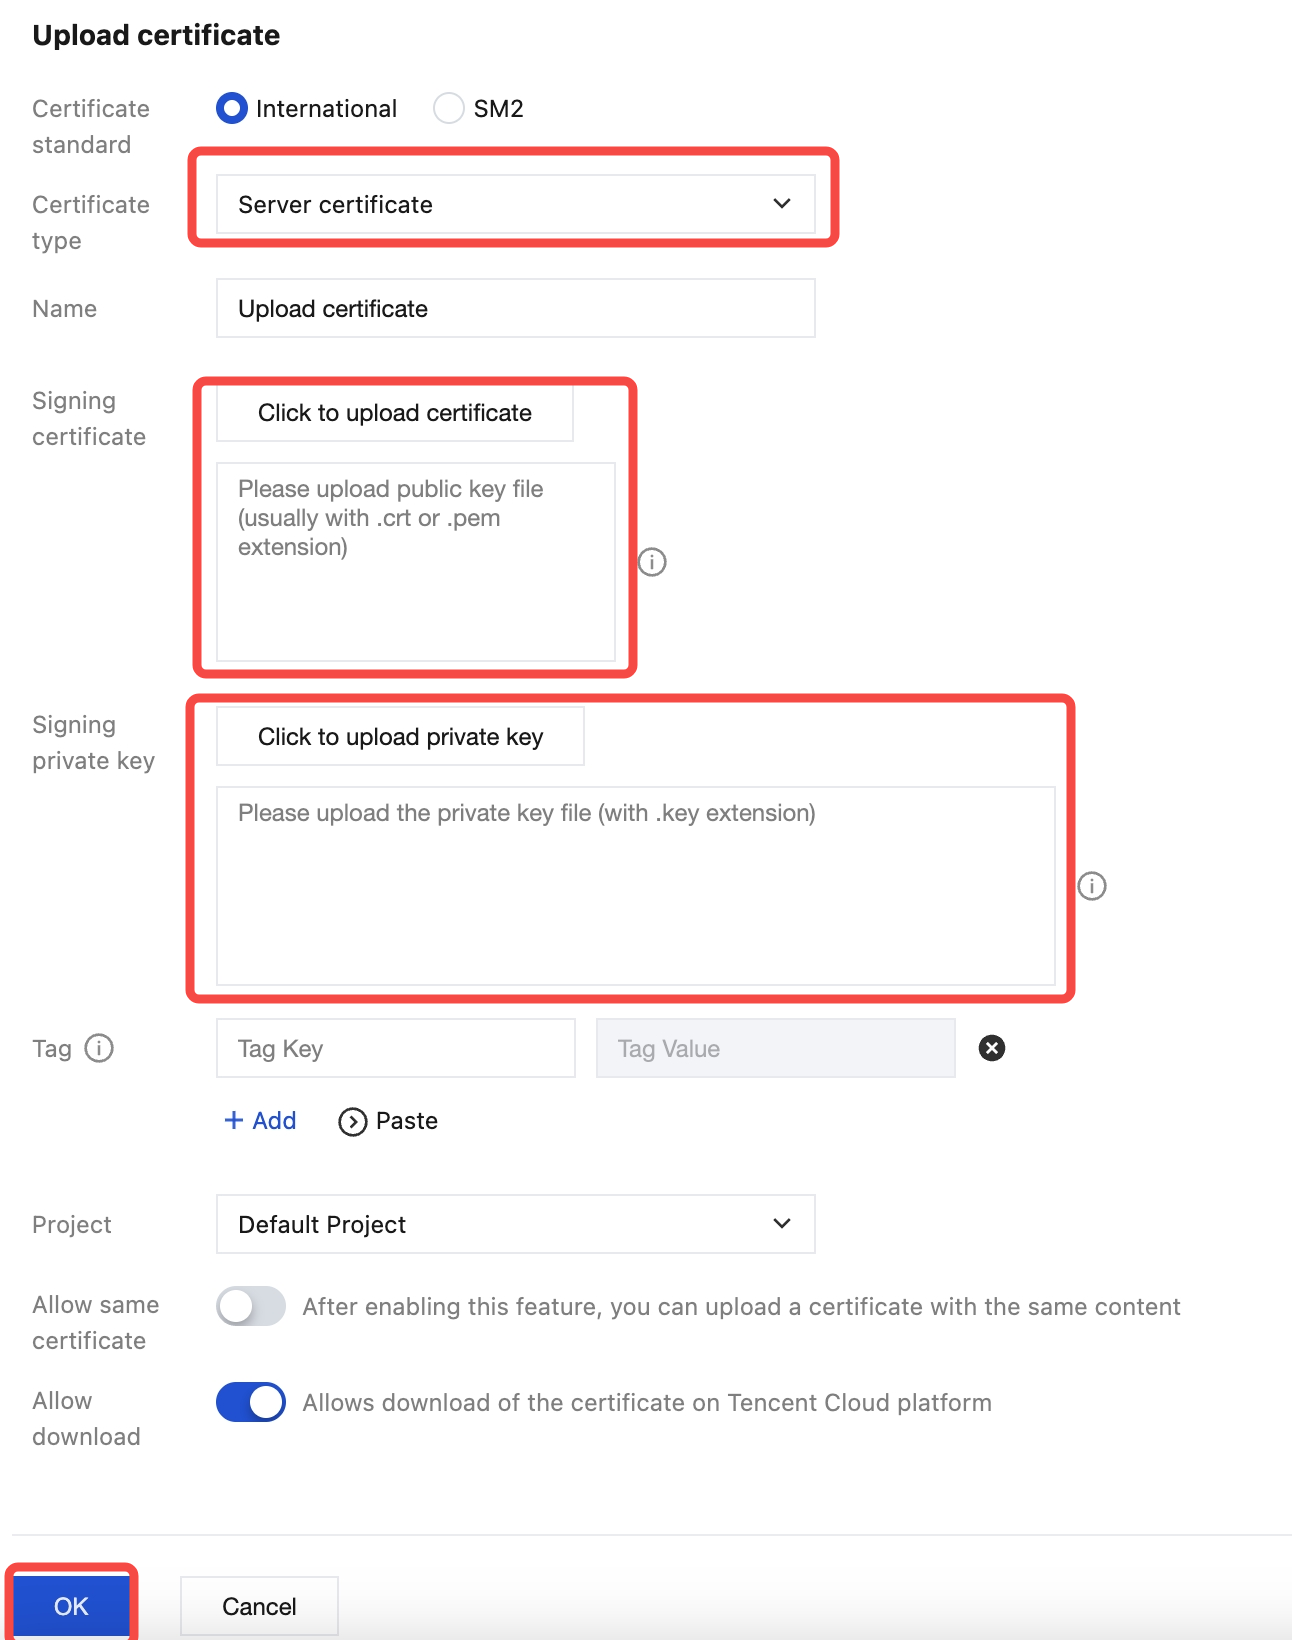The image size is (1292, 1640).
Task: Expand the Default Project dropdown
Action: coord(515,1224)
